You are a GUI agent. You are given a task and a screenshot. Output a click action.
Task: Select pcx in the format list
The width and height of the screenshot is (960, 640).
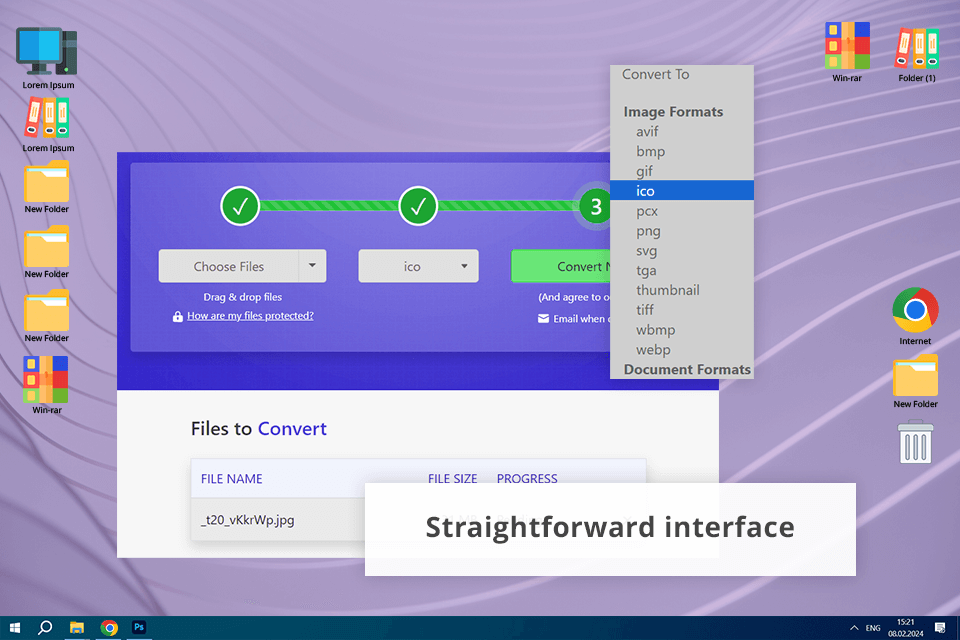pos(682,211)
